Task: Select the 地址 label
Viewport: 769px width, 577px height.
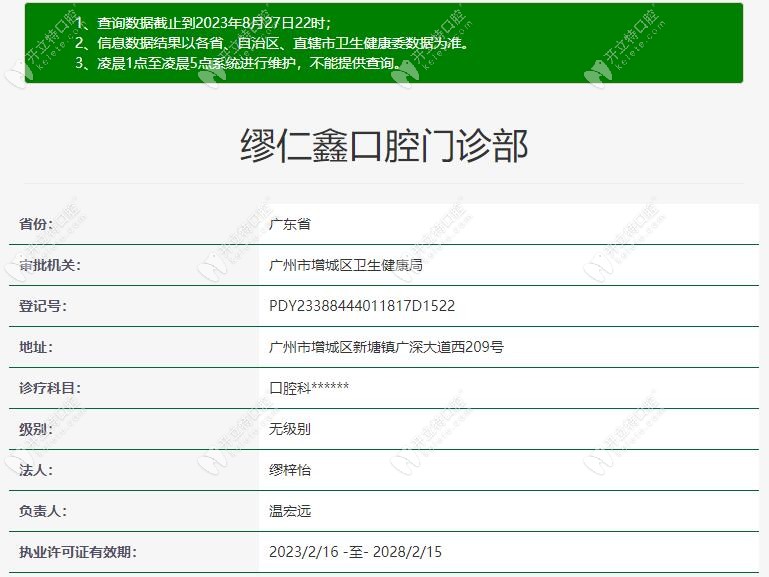Action: pyautogui.click(x=36, y=347)
